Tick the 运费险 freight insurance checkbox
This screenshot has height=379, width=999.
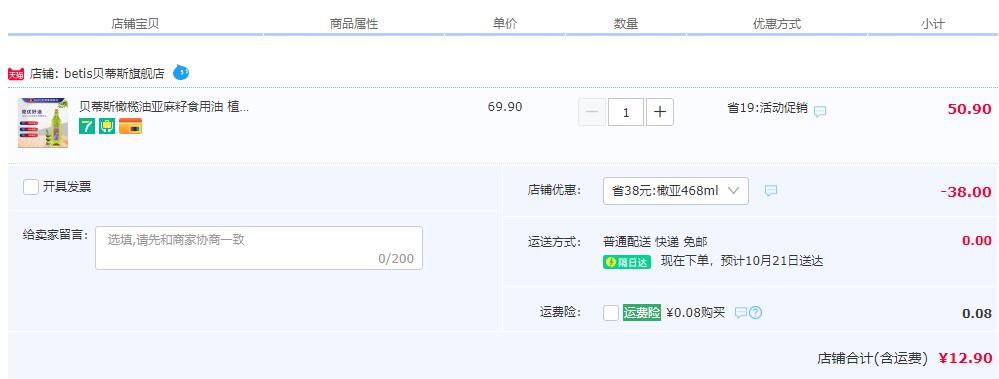coord(610,313)
